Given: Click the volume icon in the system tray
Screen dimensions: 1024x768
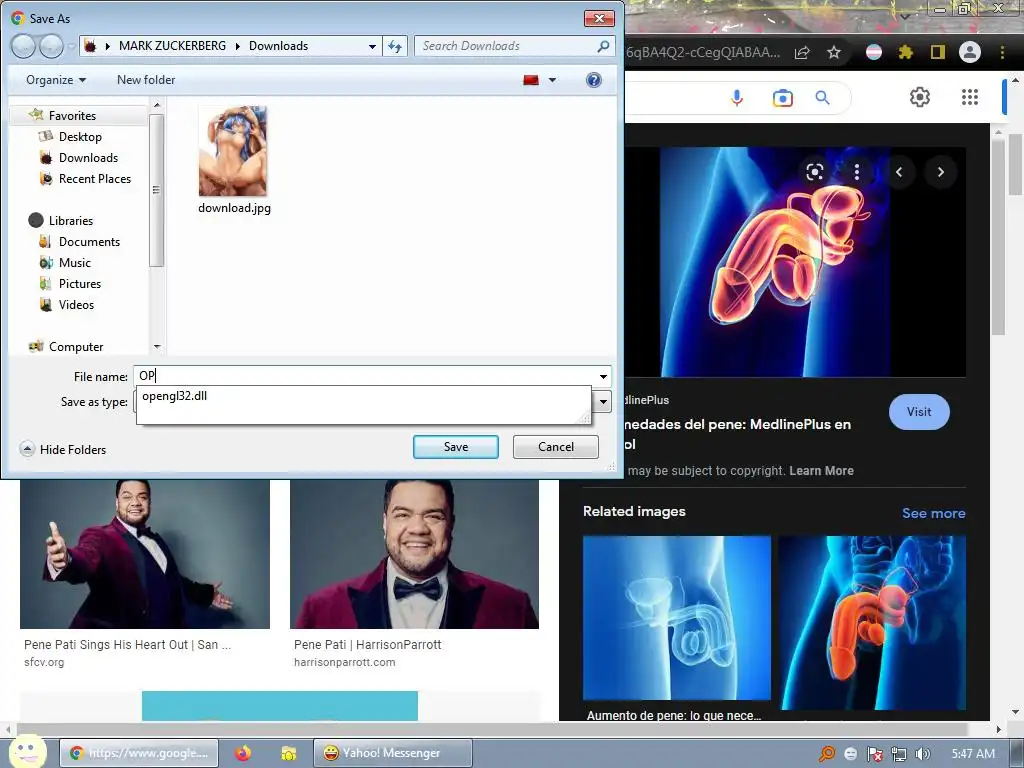Looking at the screenshot, I should click(x=923, y=754).
